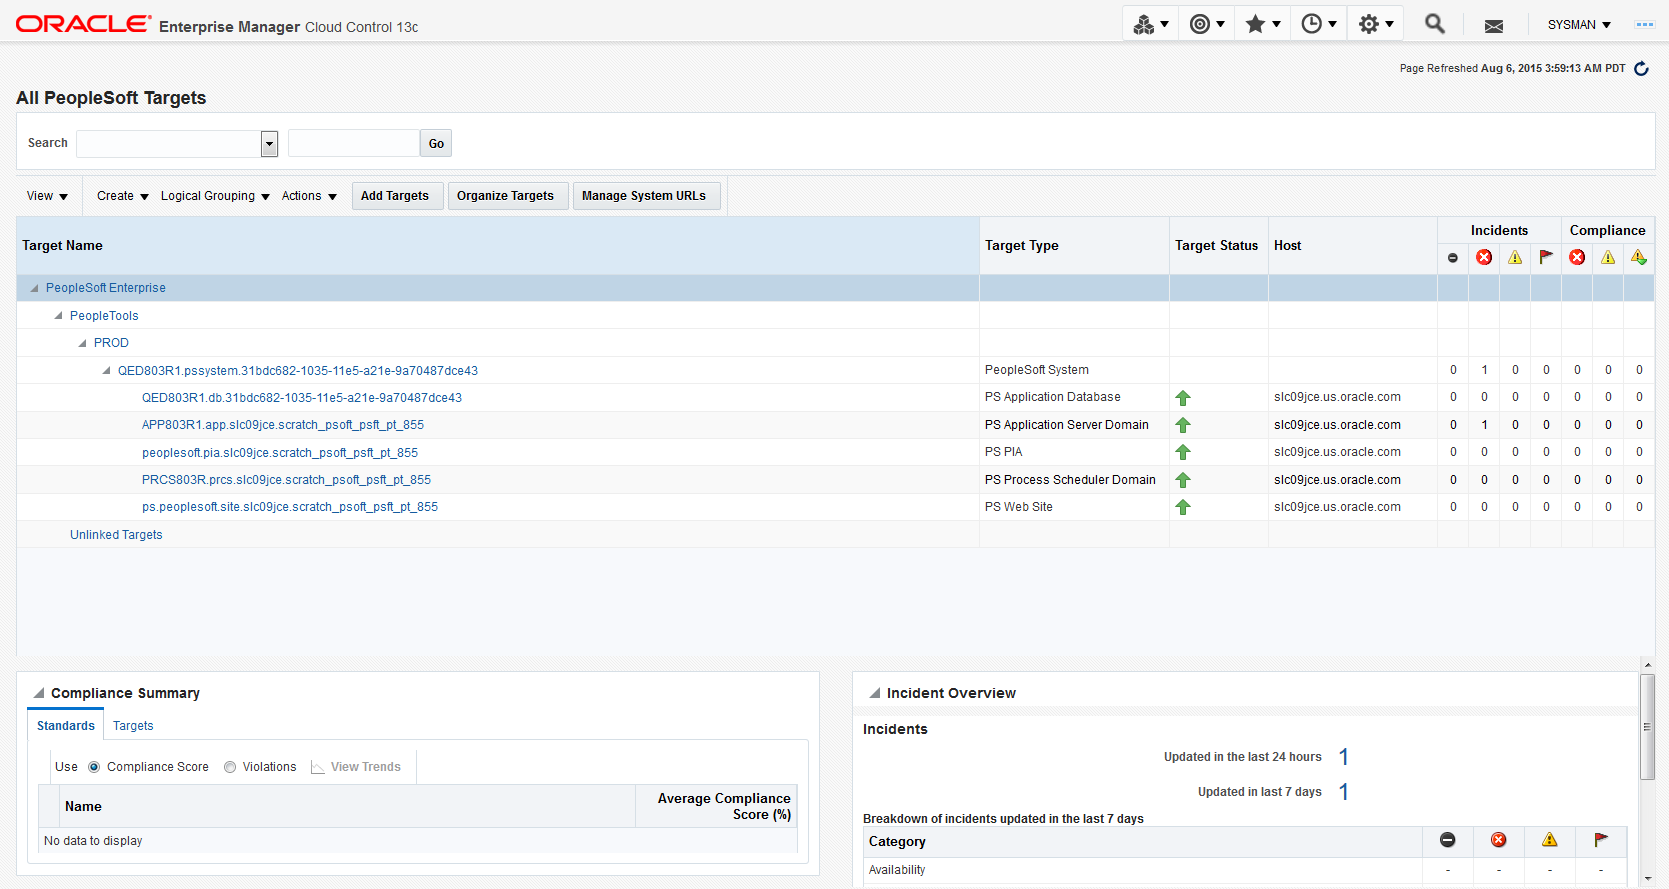Viewport: 1669px width, 889px height.
Task: Click the Compliance critical column header icon
Action: click(x=1577, y=257)
